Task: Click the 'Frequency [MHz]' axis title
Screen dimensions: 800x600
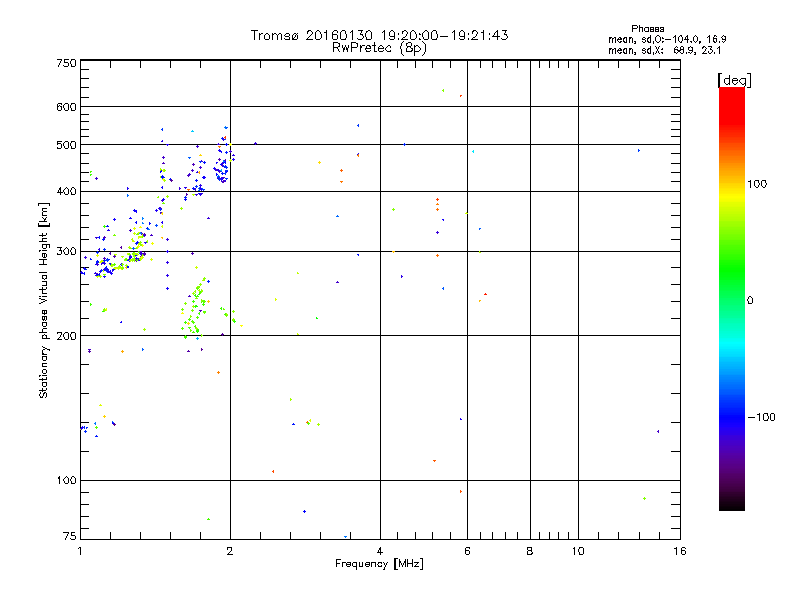Action: 379,564
